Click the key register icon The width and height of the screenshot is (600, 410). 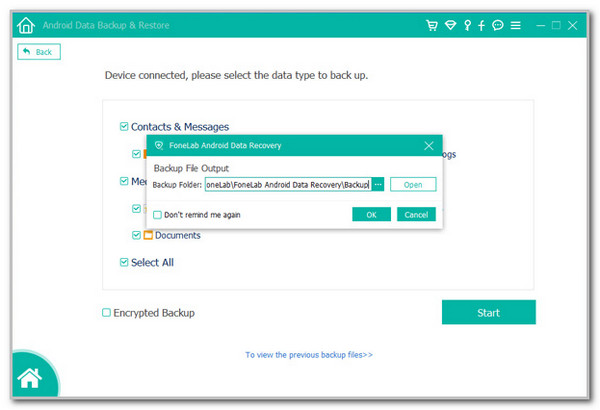point(465,25)
